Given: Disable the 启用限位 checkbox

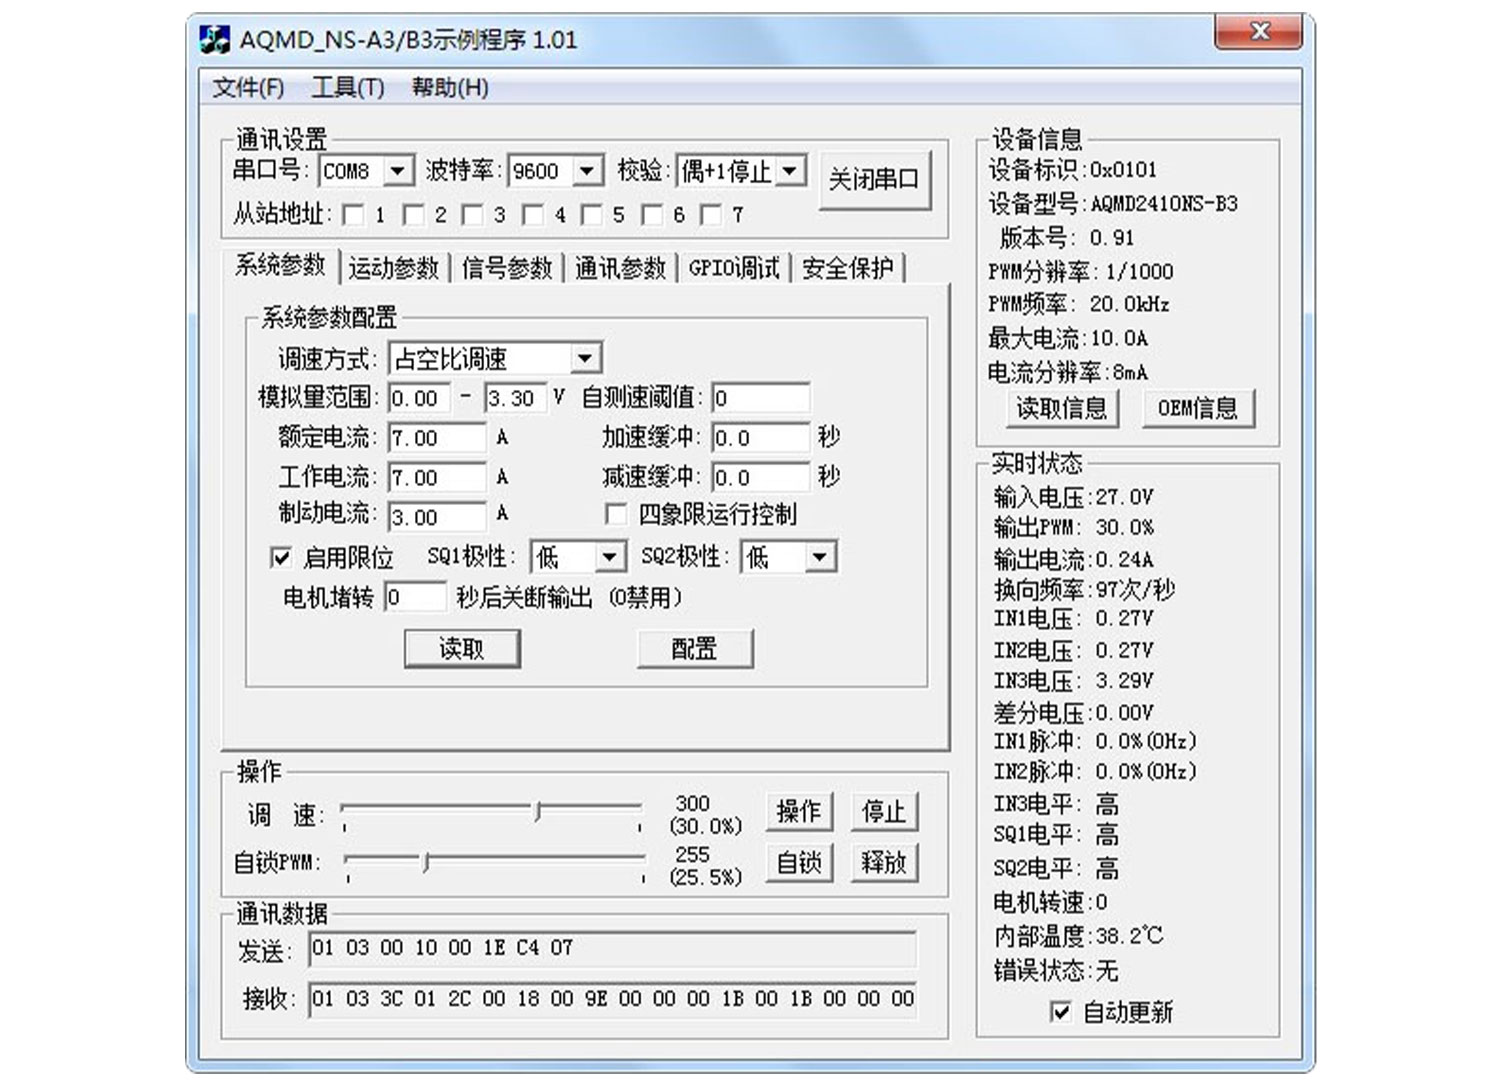Looking at the screenshot, I should click(280, 556).
